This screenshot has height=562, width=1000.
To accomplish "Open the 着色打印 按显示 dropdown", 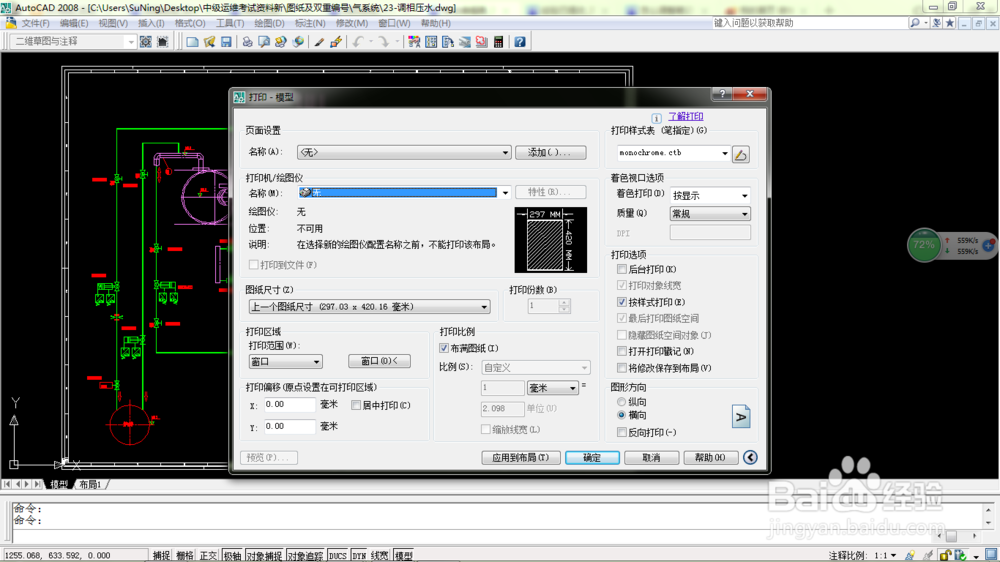I will coord(710,195).
